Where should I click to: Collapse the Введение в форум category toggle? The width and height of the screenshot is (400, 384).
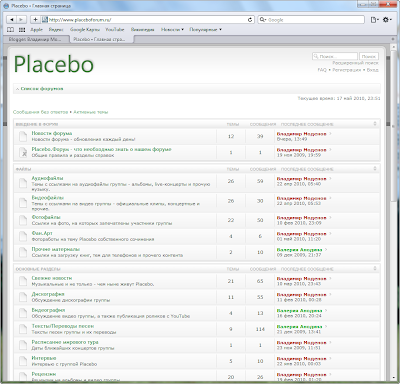(x=375, y=124)
